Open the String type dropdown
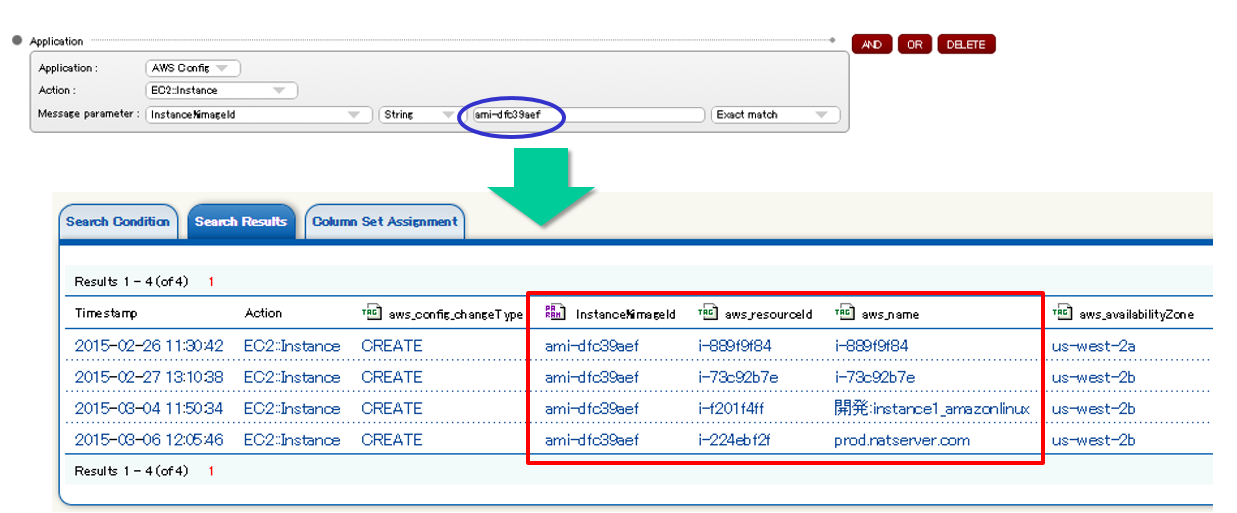Image resolution: width=1237 pixels, height=513 pixels. click(419, 114)
